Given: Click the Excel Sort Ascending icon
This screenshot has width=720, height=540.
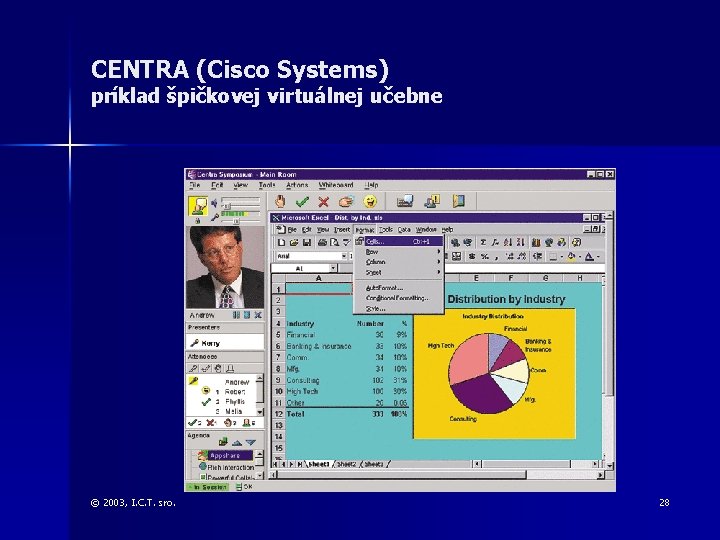Looking at the screenshot, I should coord(507,242).
